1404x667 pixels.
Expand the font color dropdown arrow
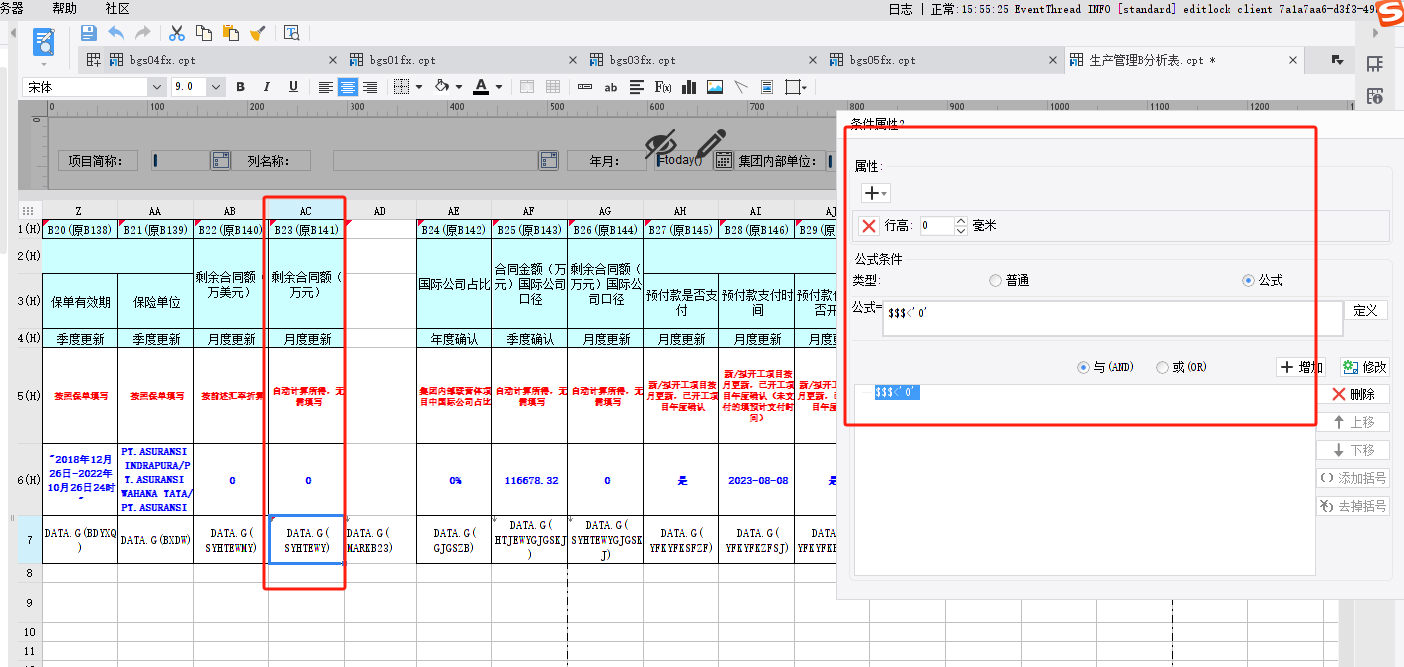498,87
